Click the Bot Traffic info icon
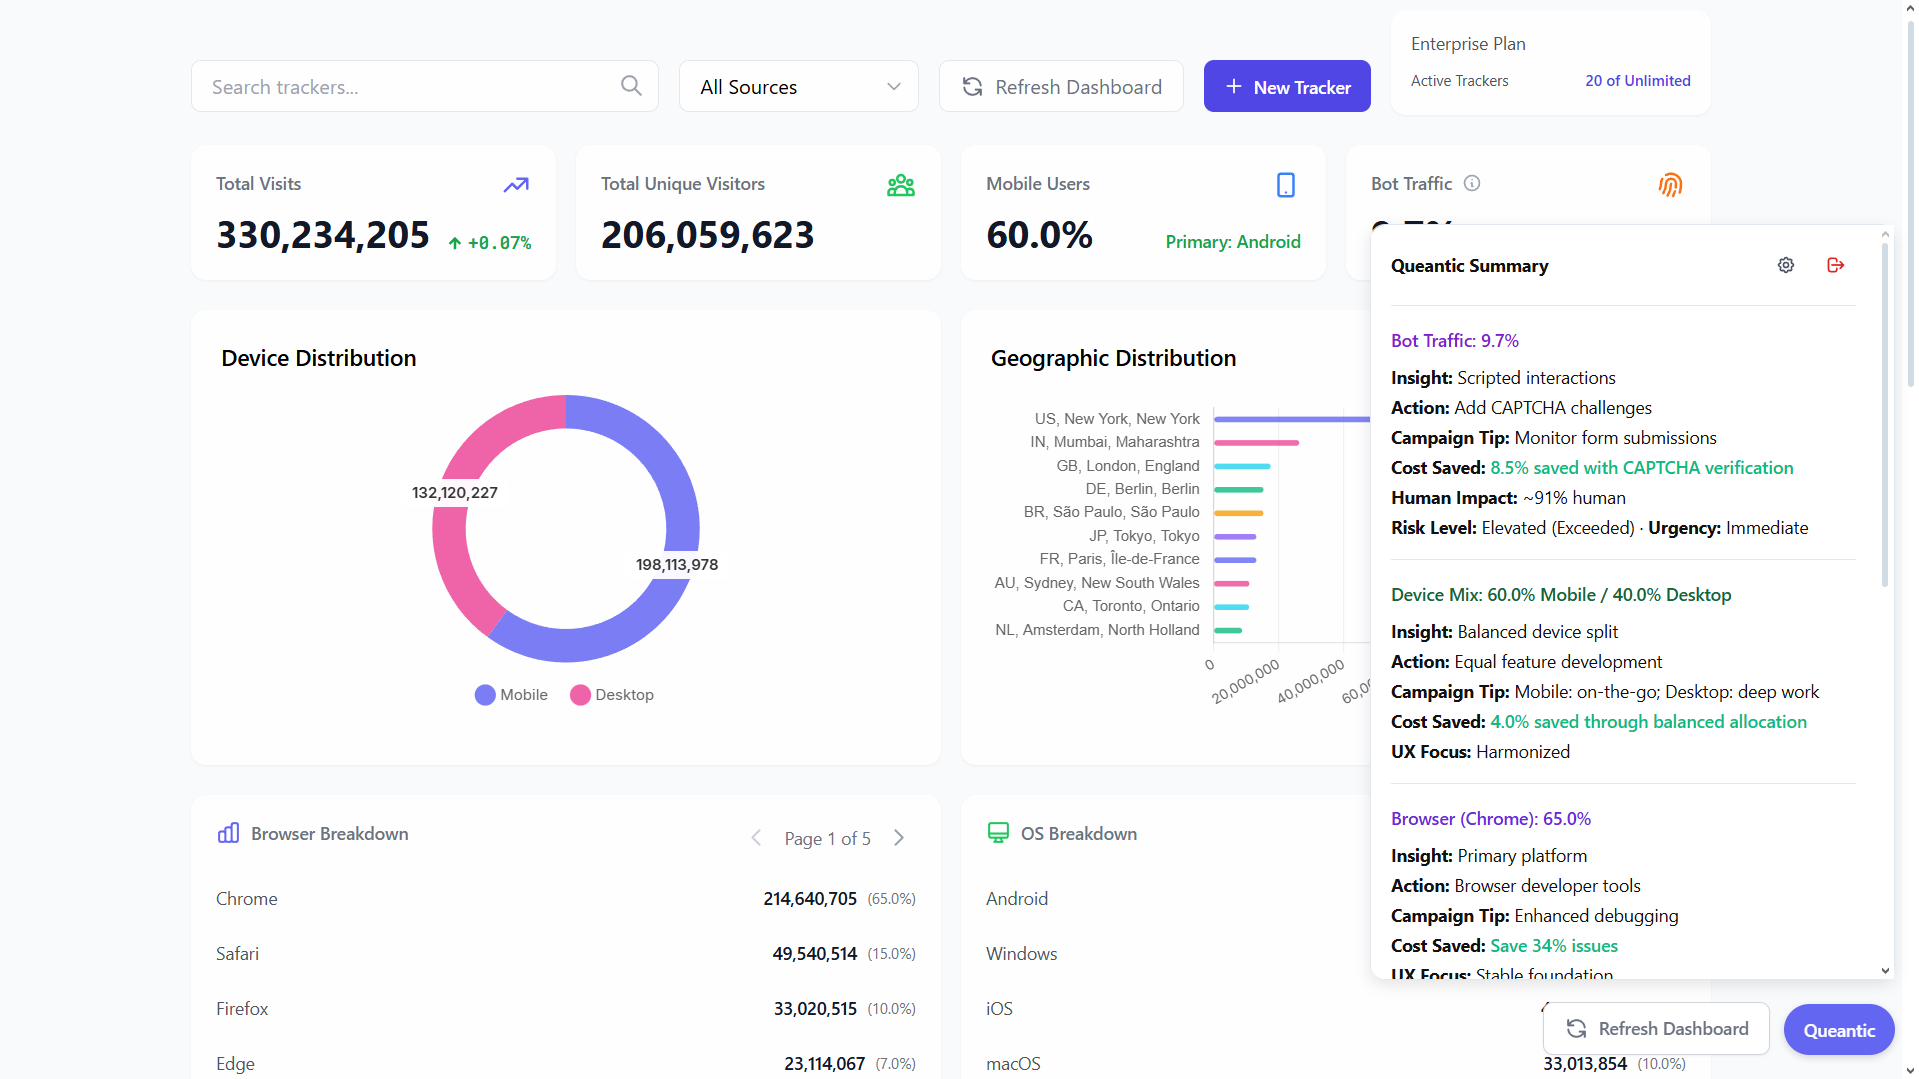Viewport: 1919px width, 1079px height. pyautogui.click(x=1472, y=183)
